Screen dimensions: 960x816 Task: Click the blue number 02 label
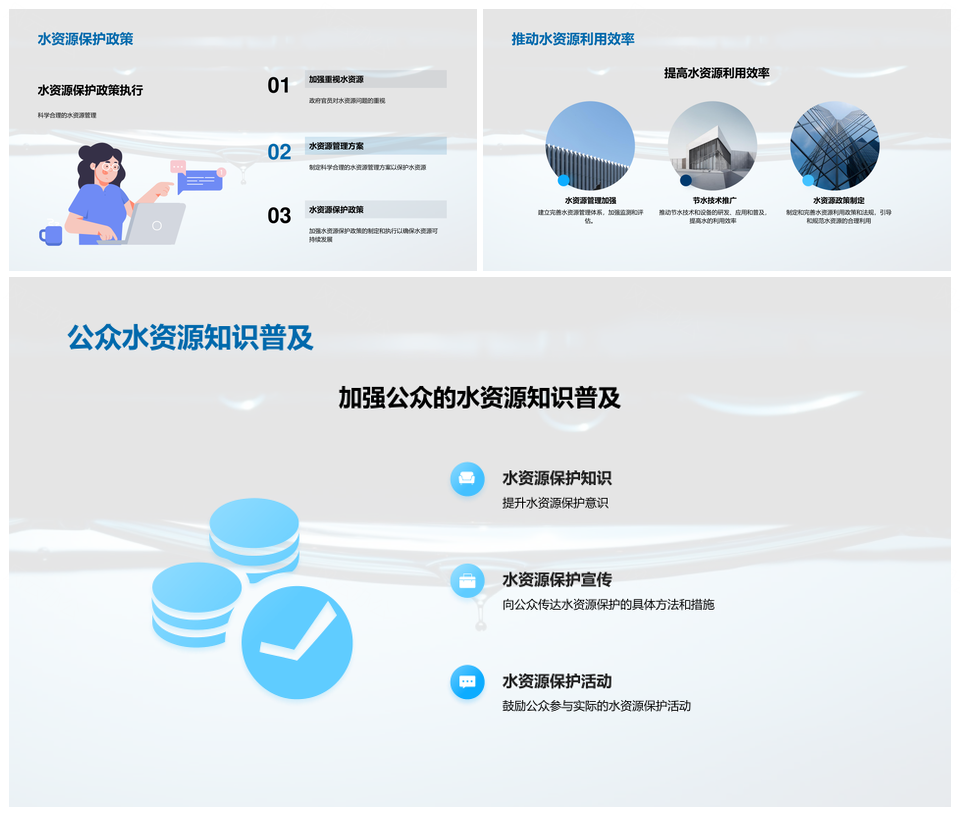(x=279, y=152)
